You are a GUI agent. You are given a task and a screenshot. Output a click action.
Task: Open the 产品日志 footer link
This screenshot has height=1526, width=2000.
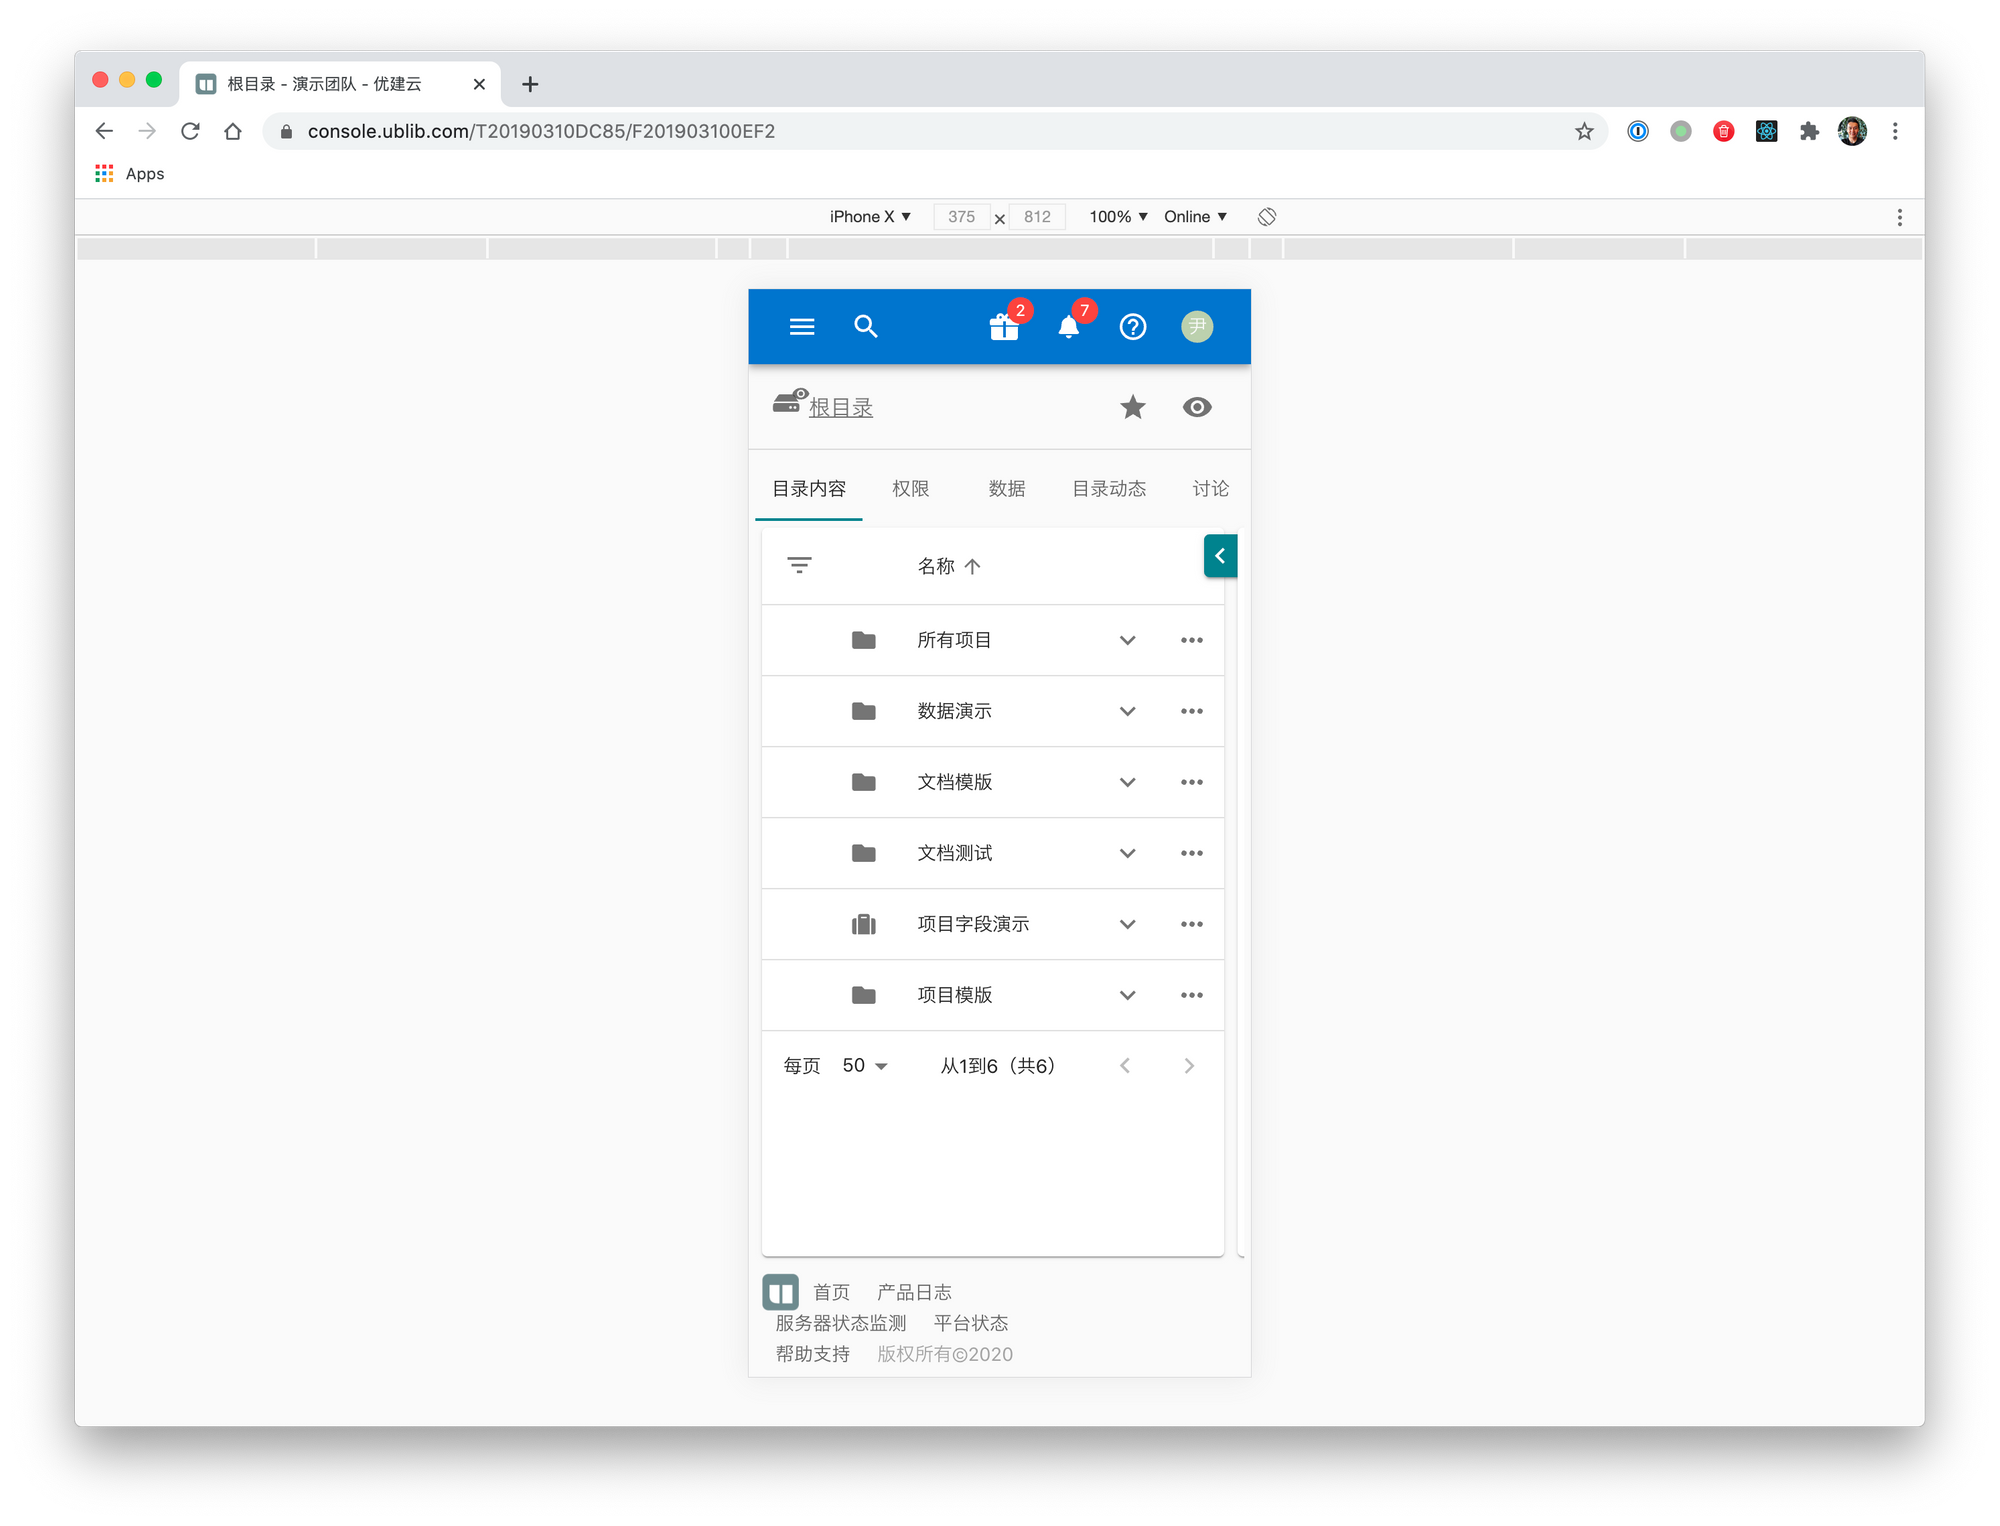tap(914, 1292)
